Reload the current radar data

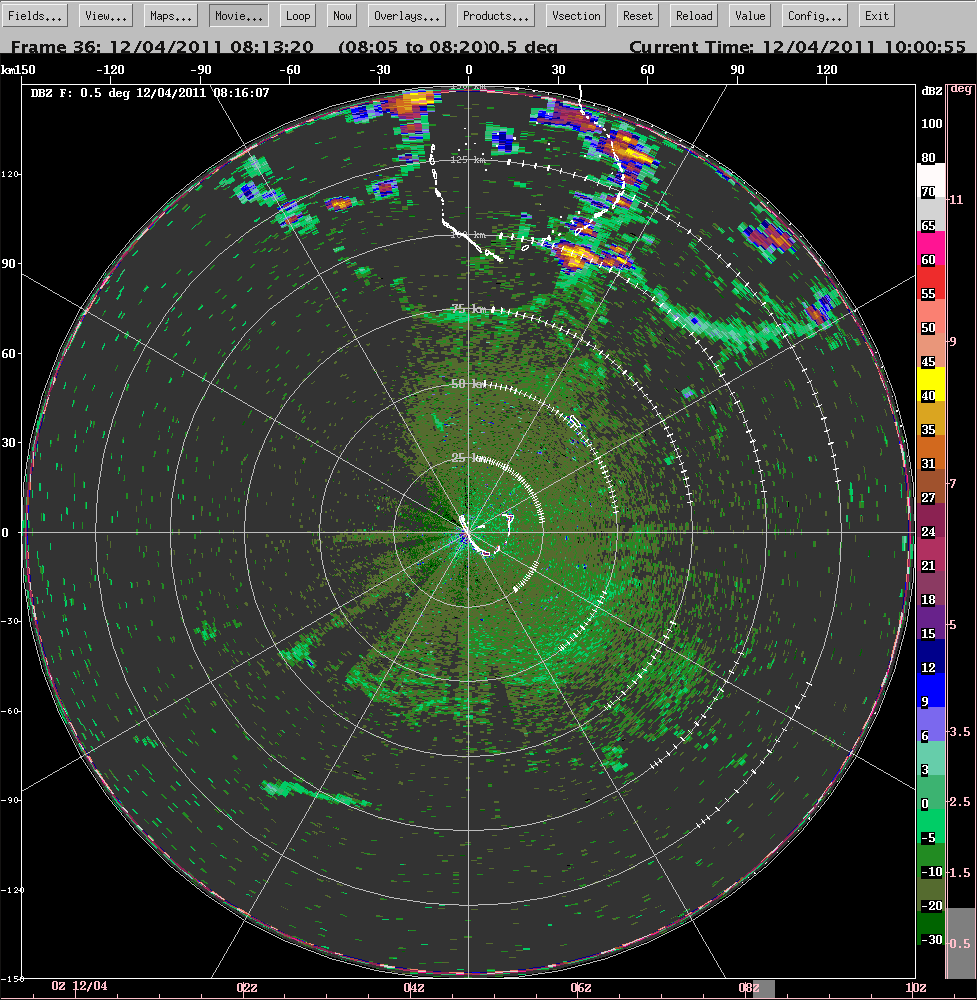click(x=692, y=15)
